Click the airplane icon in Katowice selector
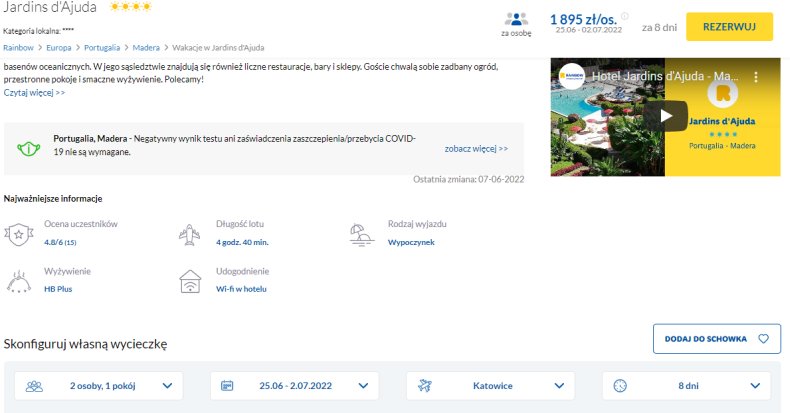The width and height of the screenshot is (790, 413). click(x=425, y=386)
